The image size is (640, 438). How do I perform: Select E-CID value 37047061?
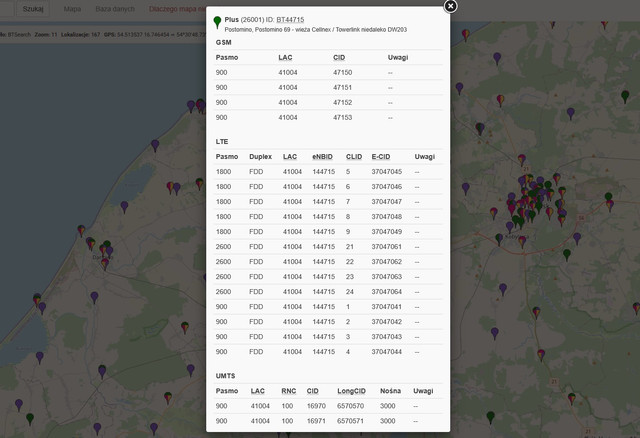(x=387, y=247)
